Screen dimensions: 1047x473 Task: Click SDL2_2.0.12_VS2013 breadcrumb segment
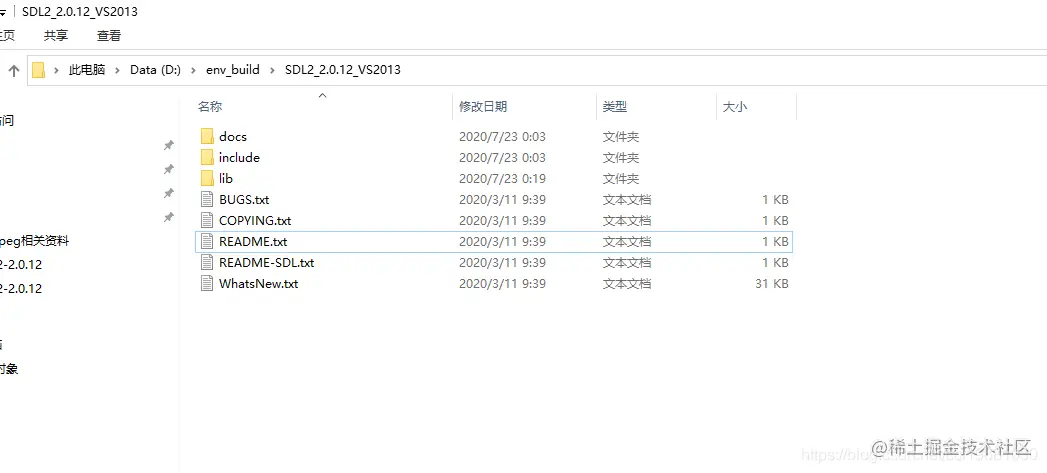tap(343, 69)
